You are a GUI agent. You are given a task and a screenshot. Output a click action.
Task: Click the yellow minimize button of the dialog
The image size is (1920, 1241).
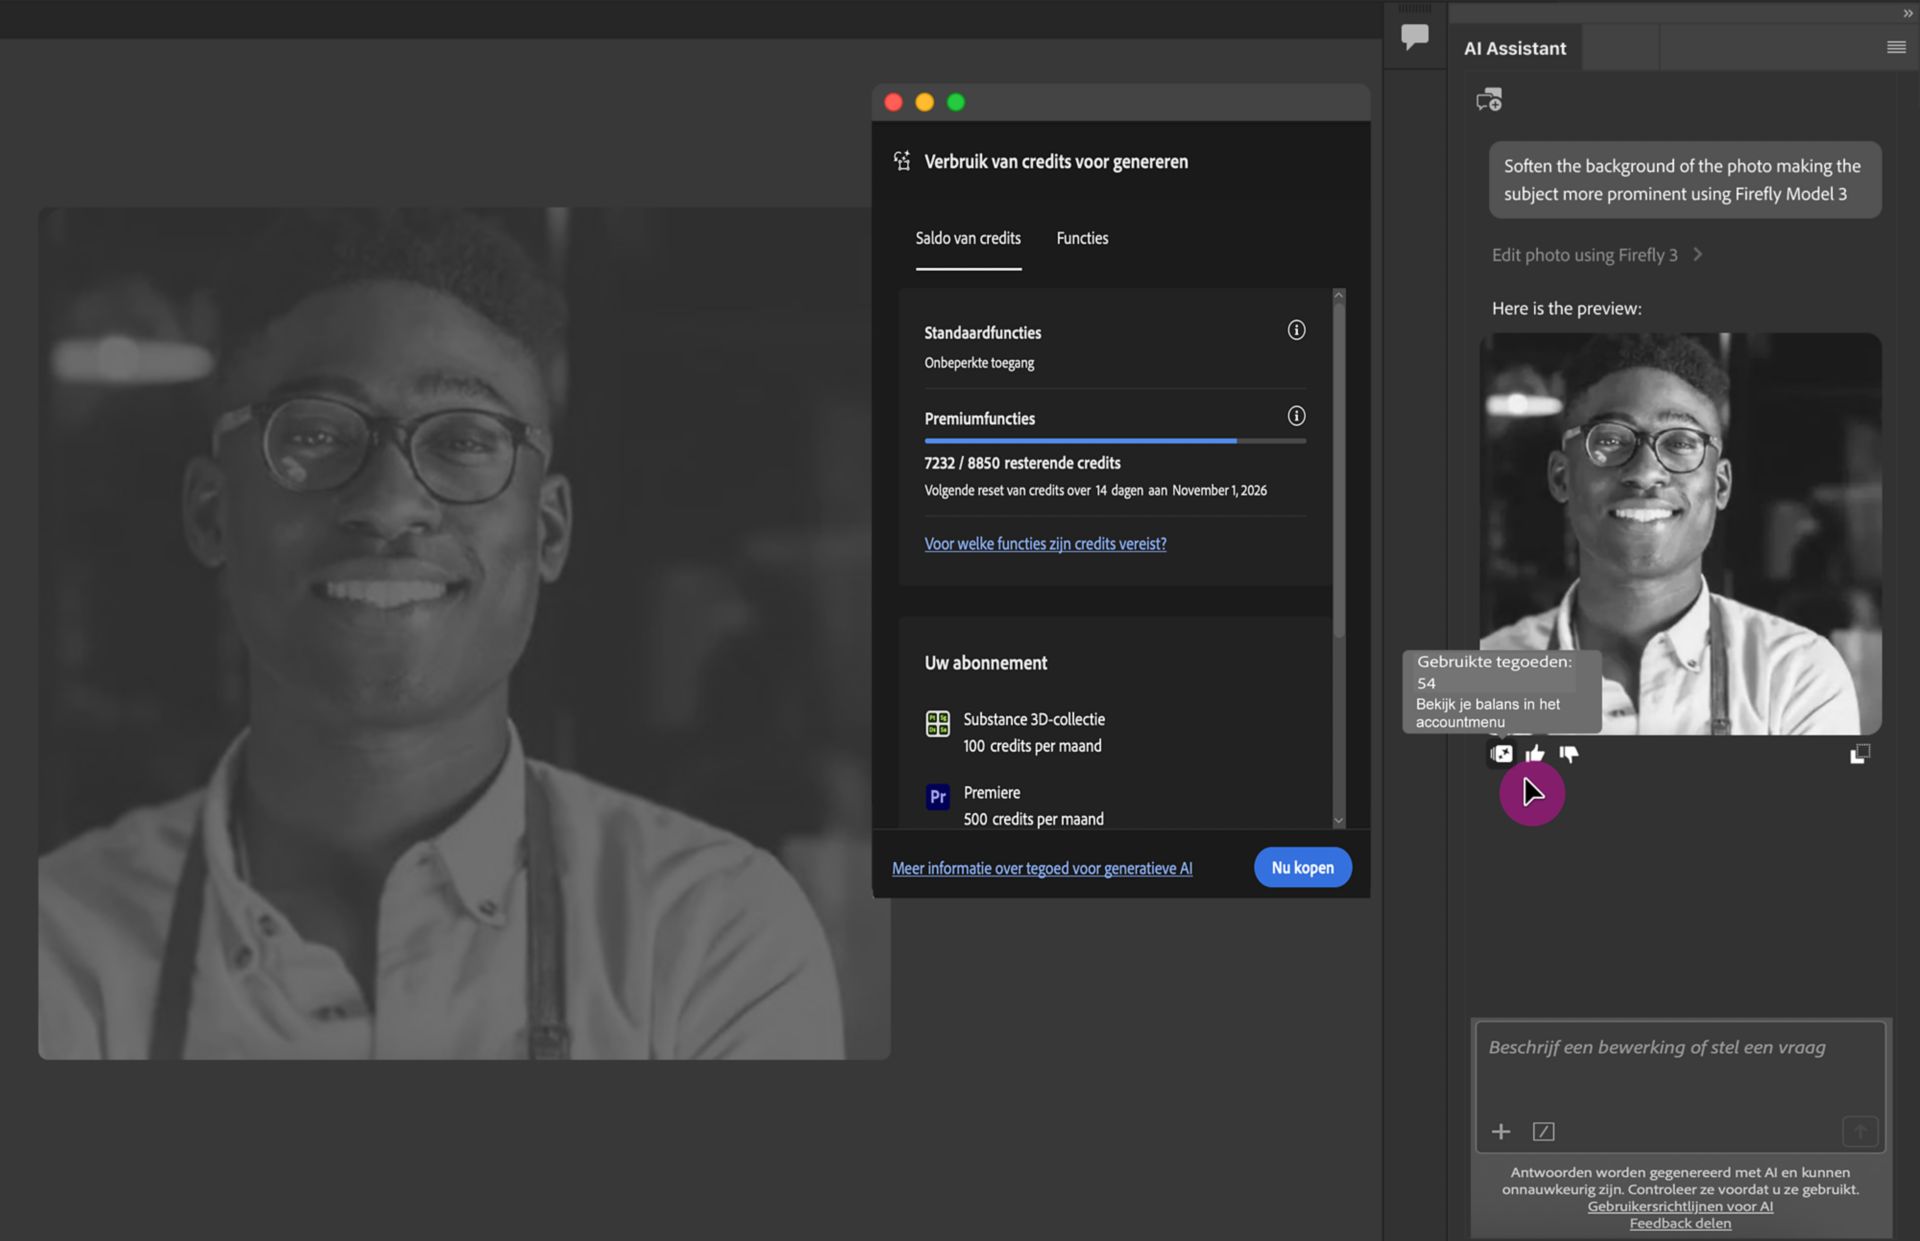[924, 102]
